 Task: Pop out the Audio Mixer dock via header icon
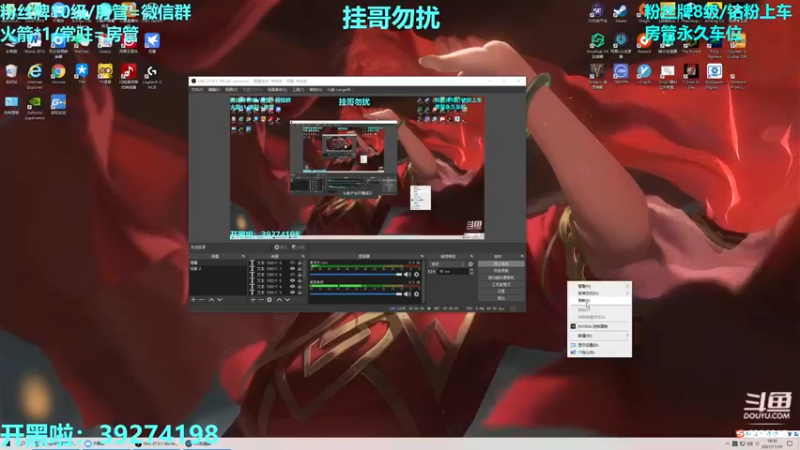422,256
